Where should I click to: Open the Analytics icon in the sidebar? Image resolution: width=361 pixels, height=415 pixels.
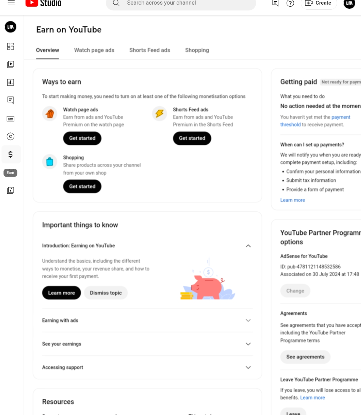tap(11, 82)
